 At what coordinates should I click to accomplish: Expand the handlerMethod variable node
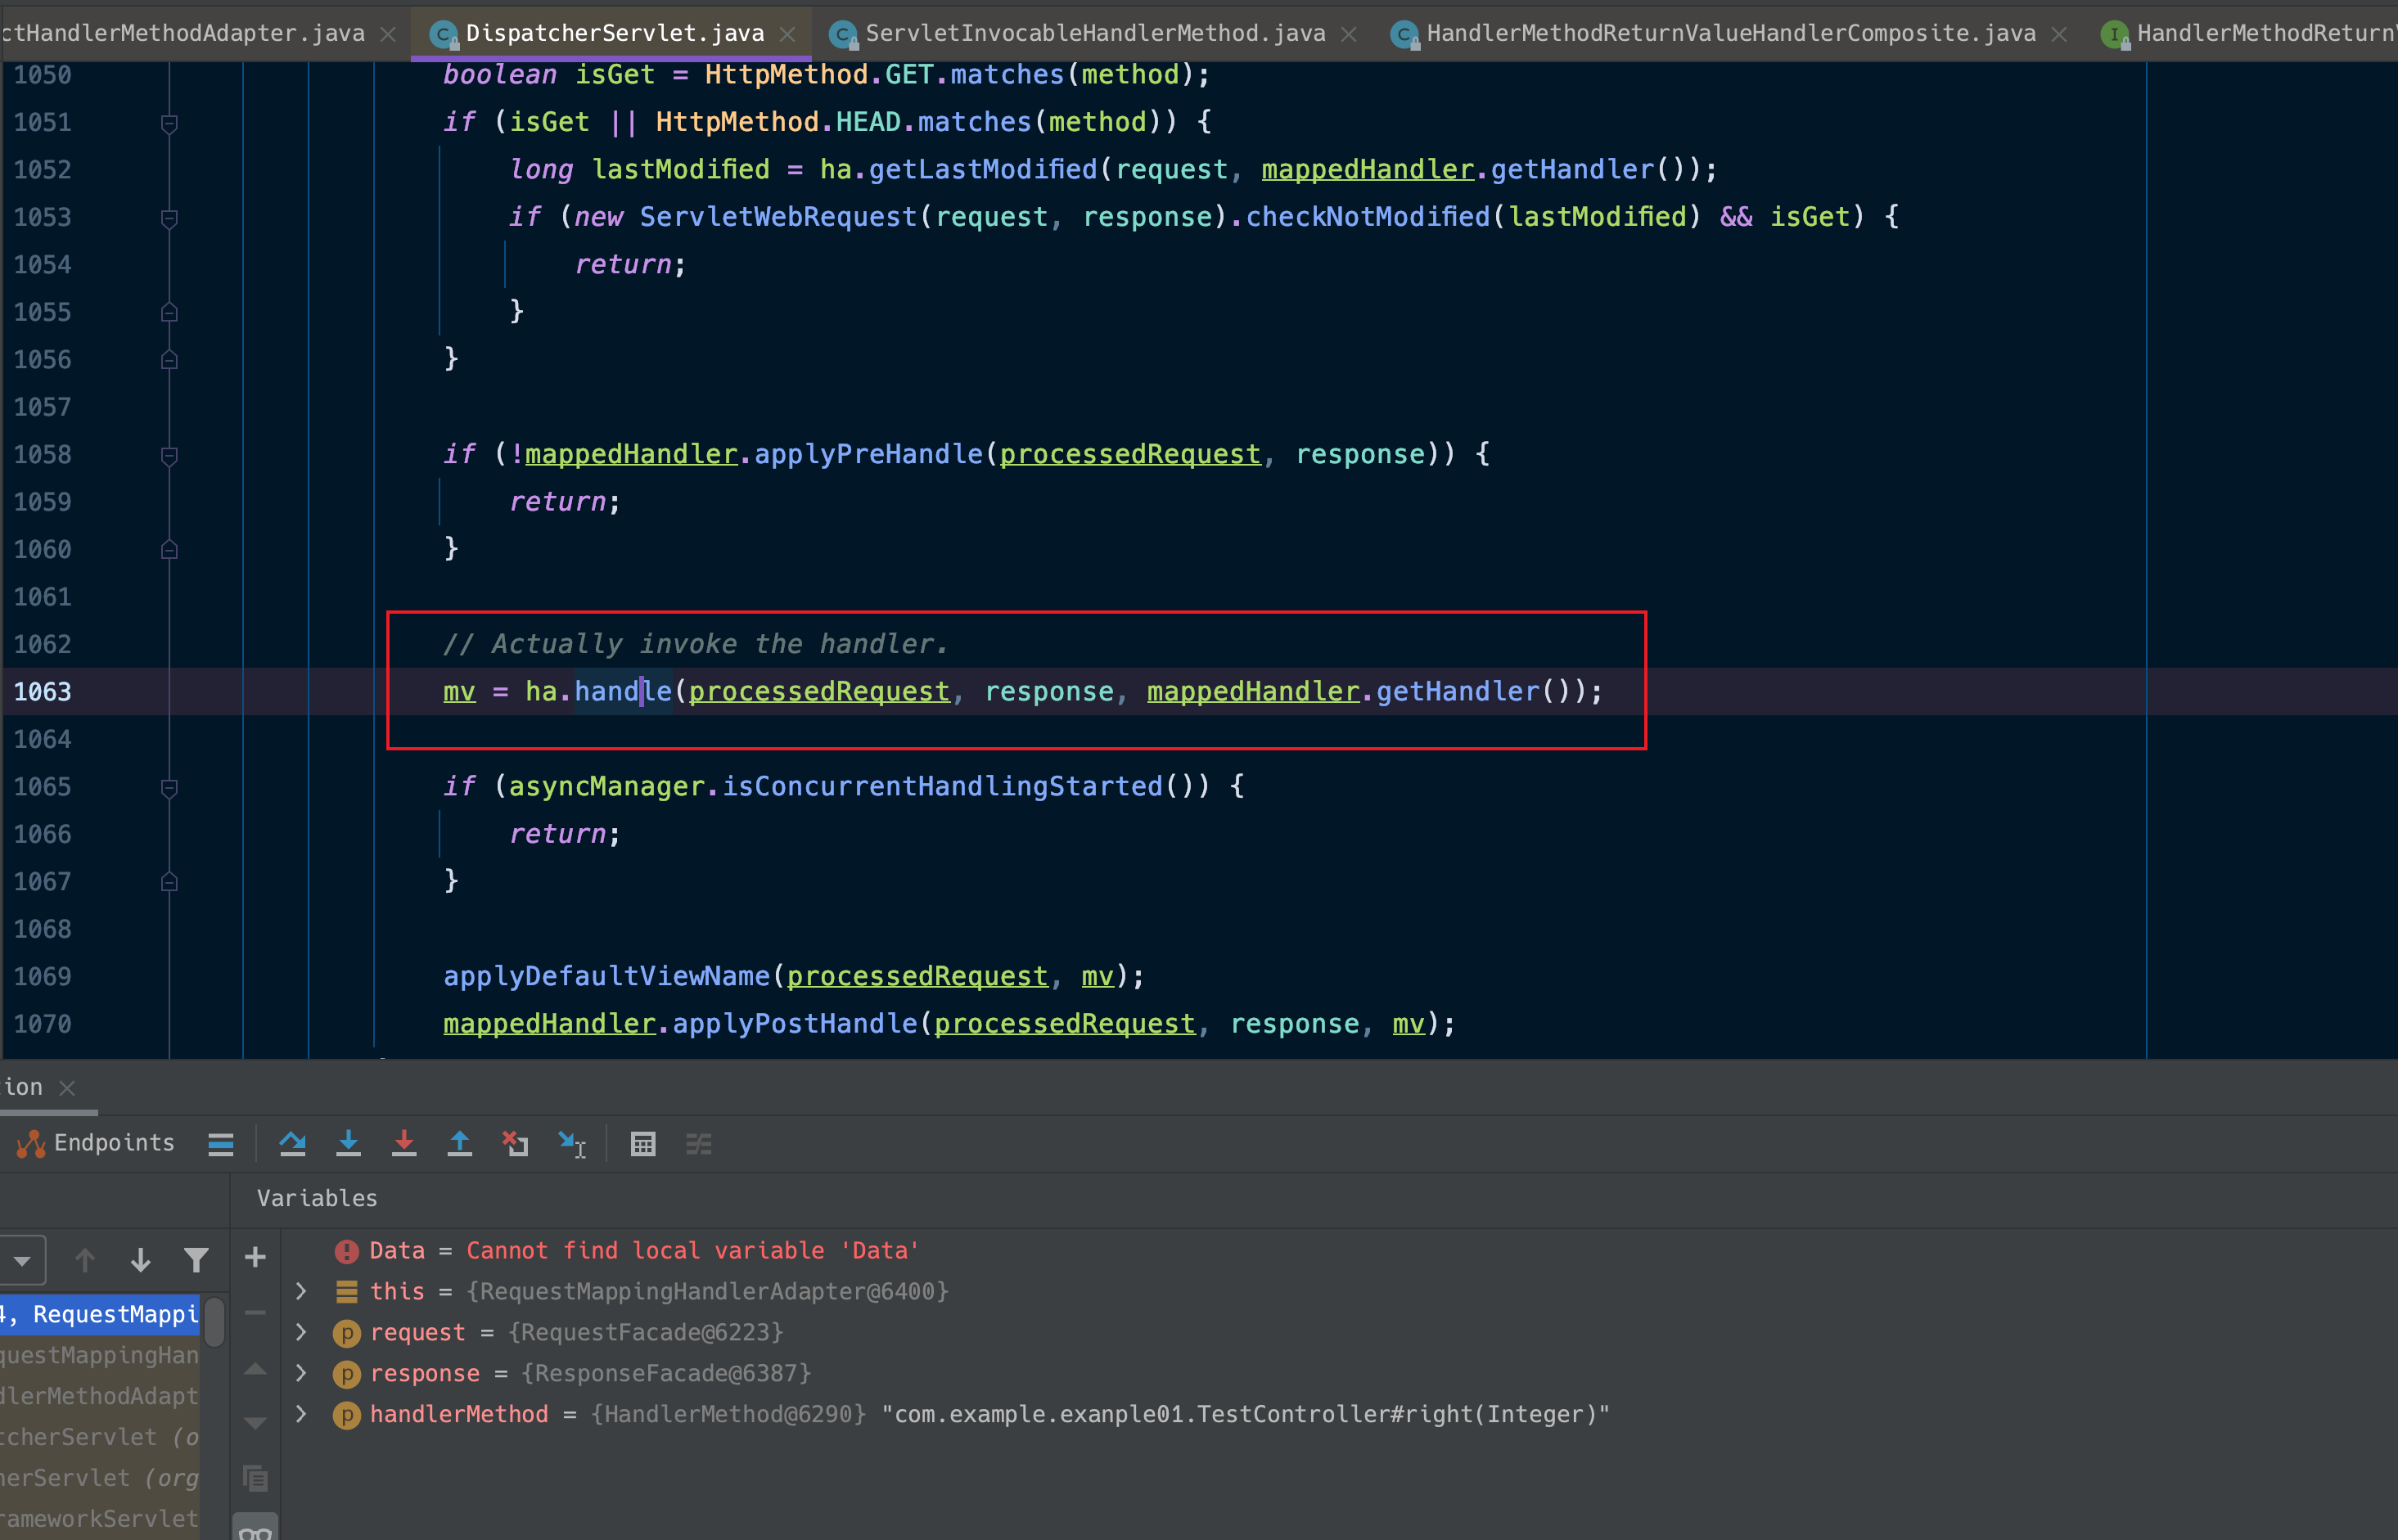click(301, 1414)
